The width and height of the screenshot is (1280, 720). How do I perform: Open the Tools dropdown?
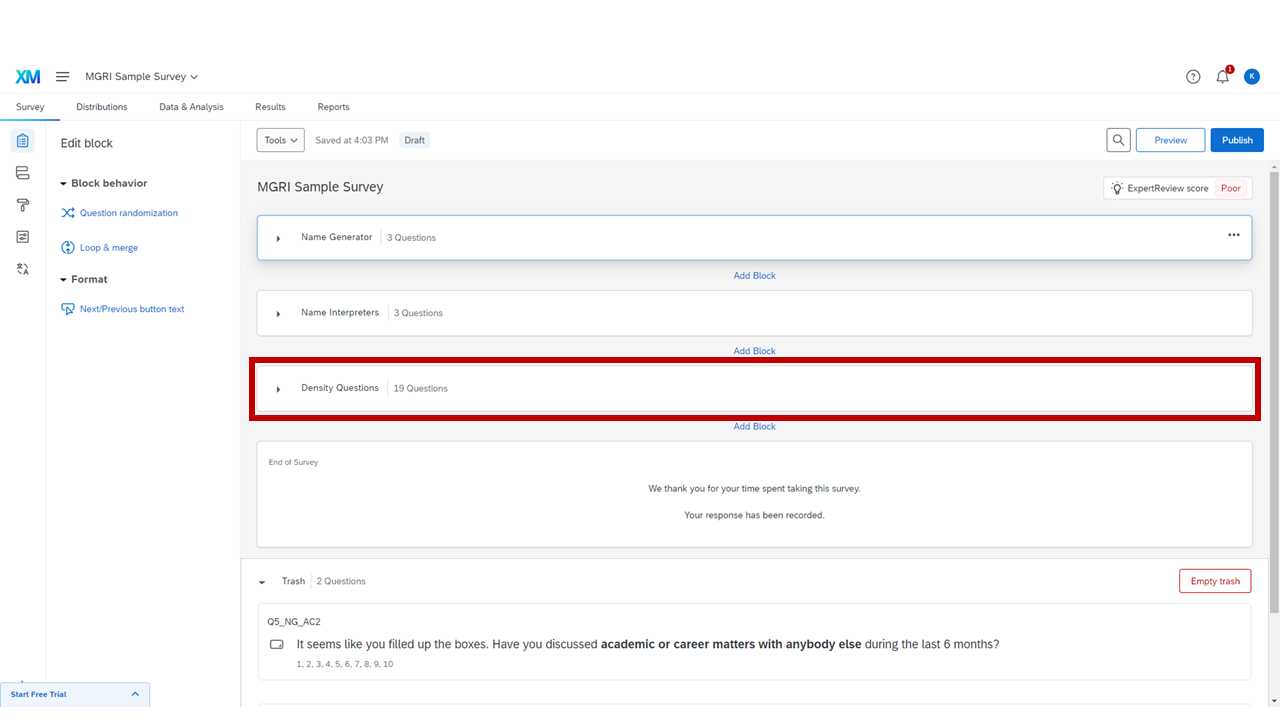coord(280,140)
